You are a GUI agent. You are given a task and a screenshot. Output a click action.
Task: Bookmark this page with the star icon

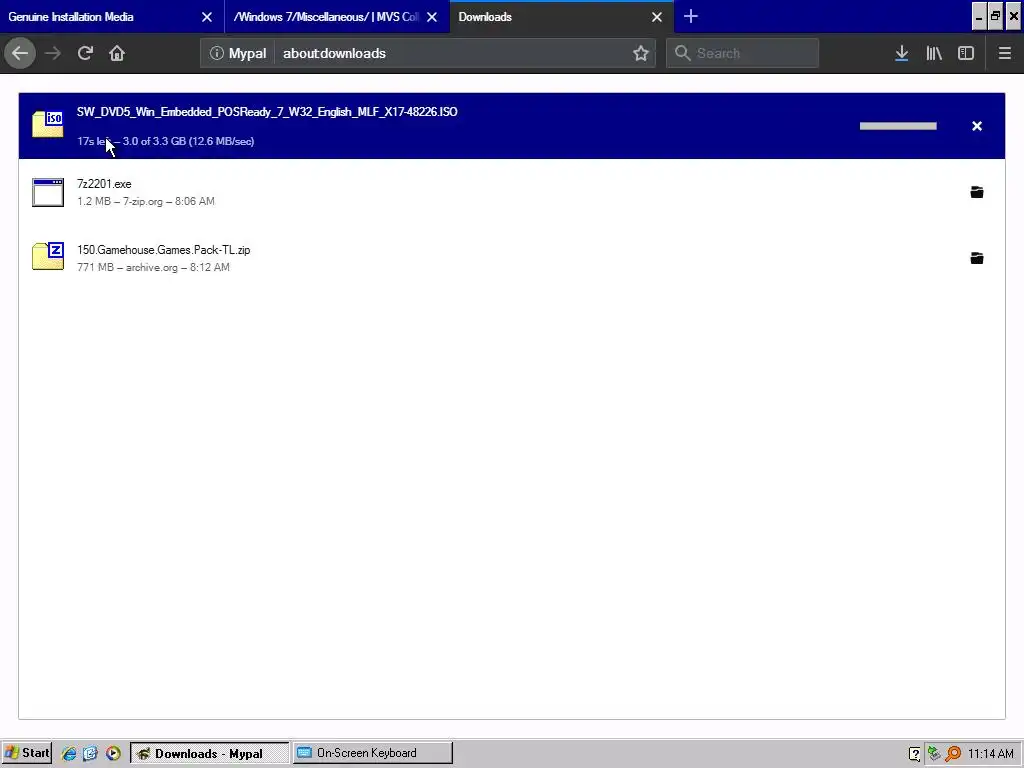pyautogui.click(x=641, y=53)
